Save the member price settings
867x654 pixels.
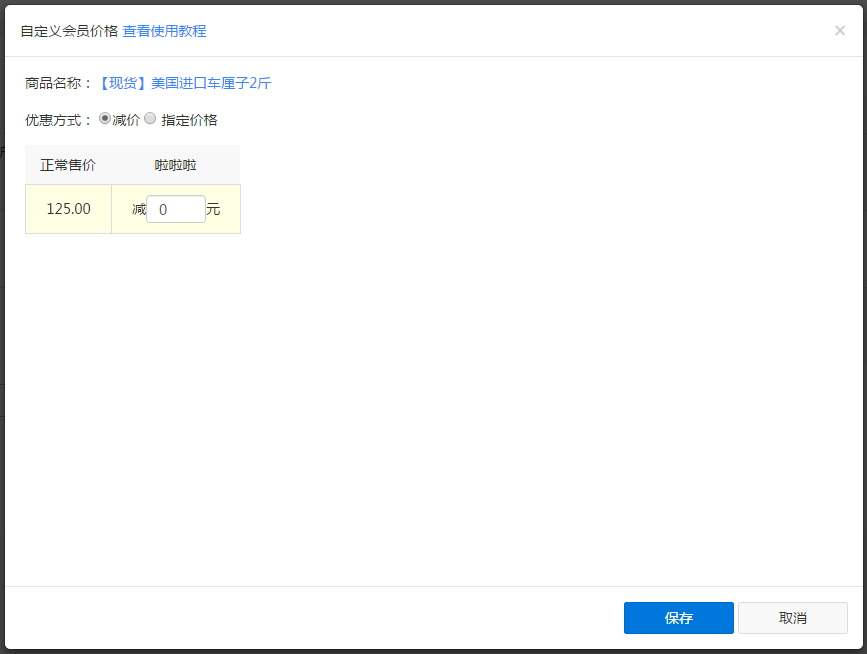pyautogui.click(x=678, y=618)
